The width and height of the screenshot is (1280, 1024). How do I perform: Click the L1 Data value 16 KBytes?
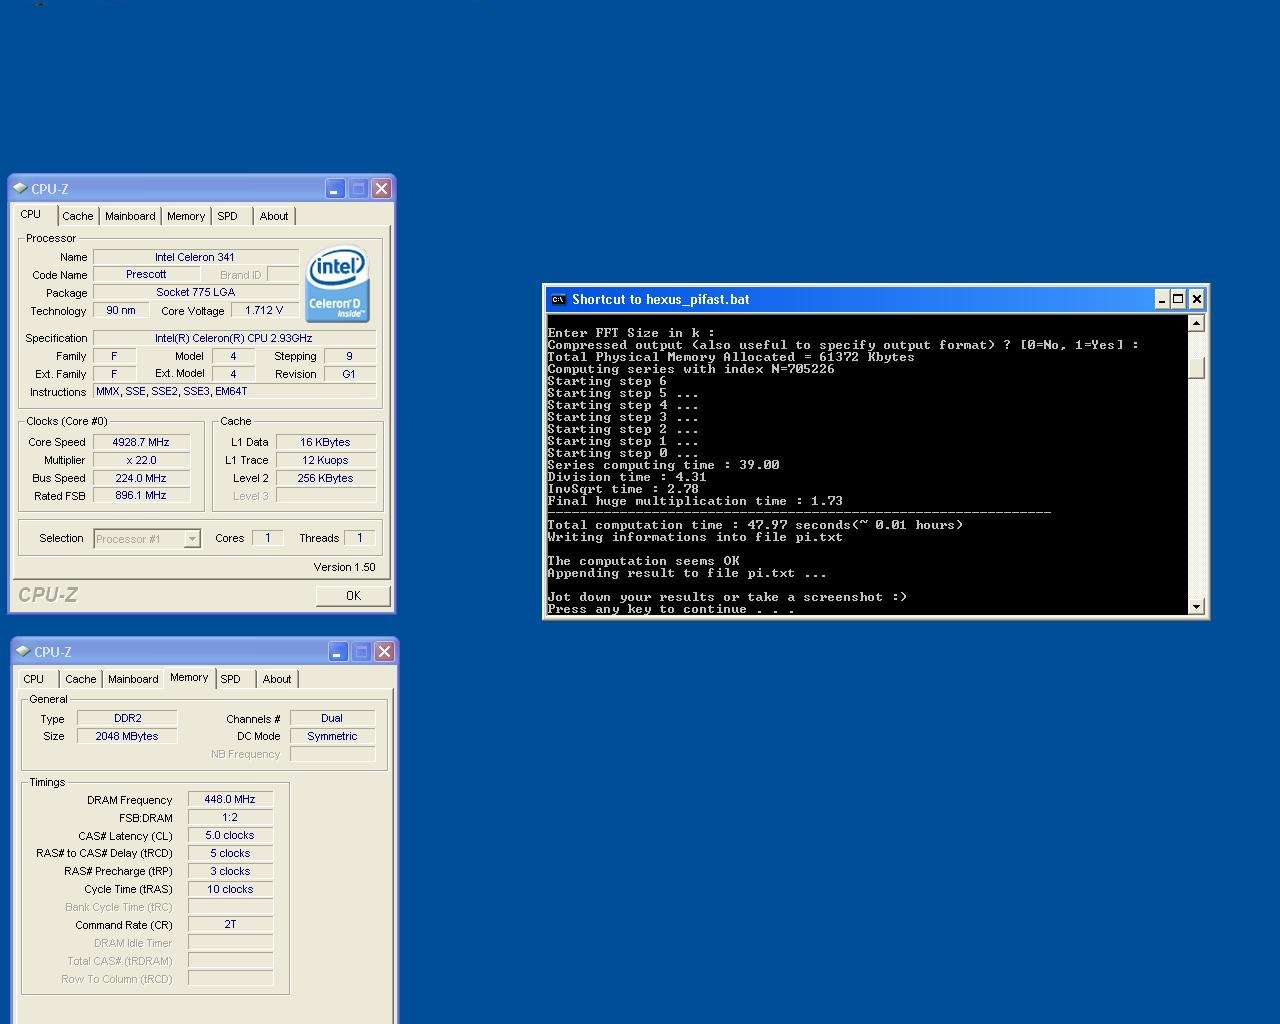(x=326, y=442)
